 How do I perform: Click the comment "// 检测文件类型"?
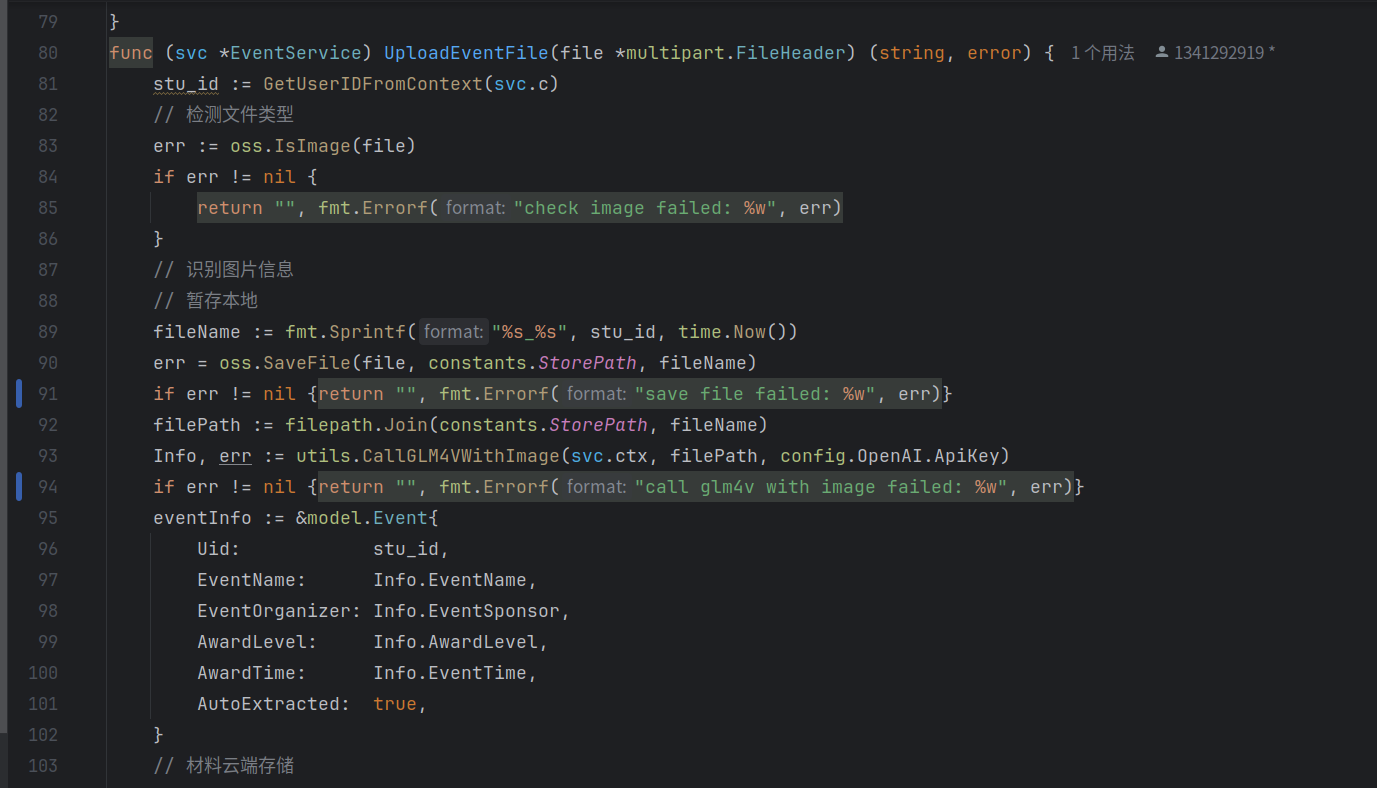224,115
